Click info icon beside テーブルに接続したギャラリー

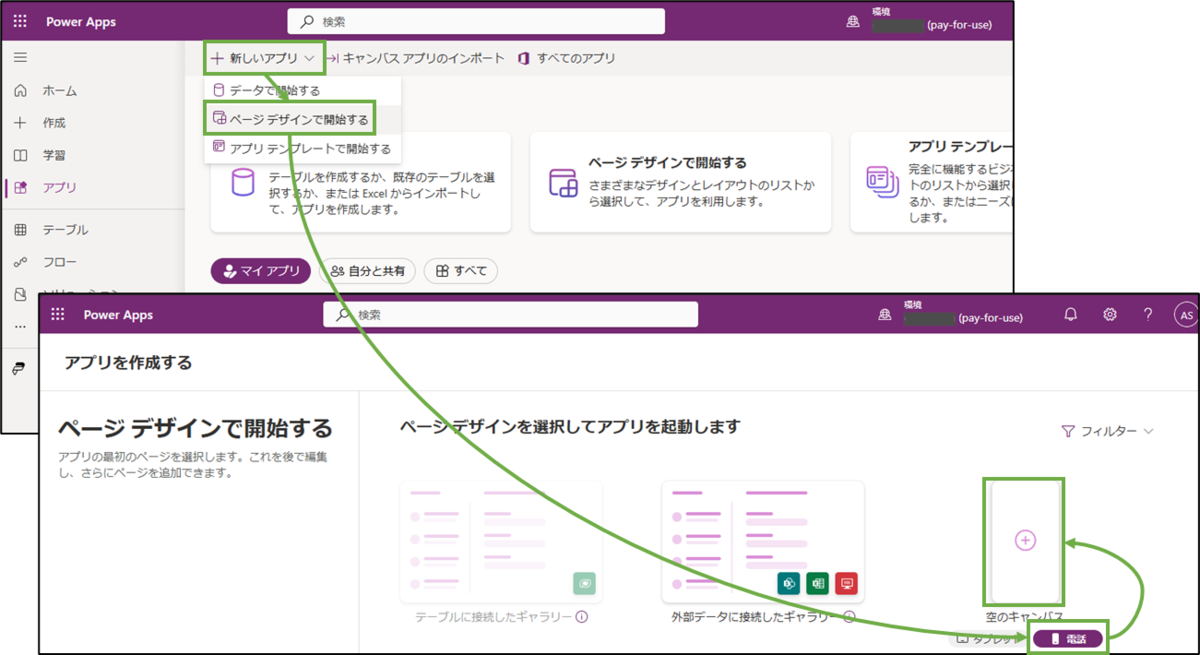click(x=581, y=617)
